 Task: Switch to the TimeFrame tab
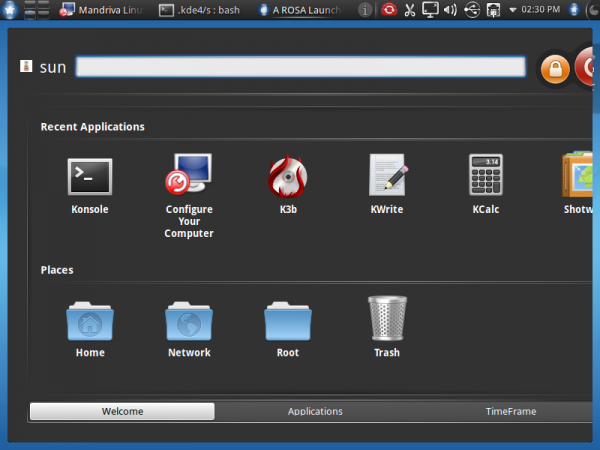510,411
